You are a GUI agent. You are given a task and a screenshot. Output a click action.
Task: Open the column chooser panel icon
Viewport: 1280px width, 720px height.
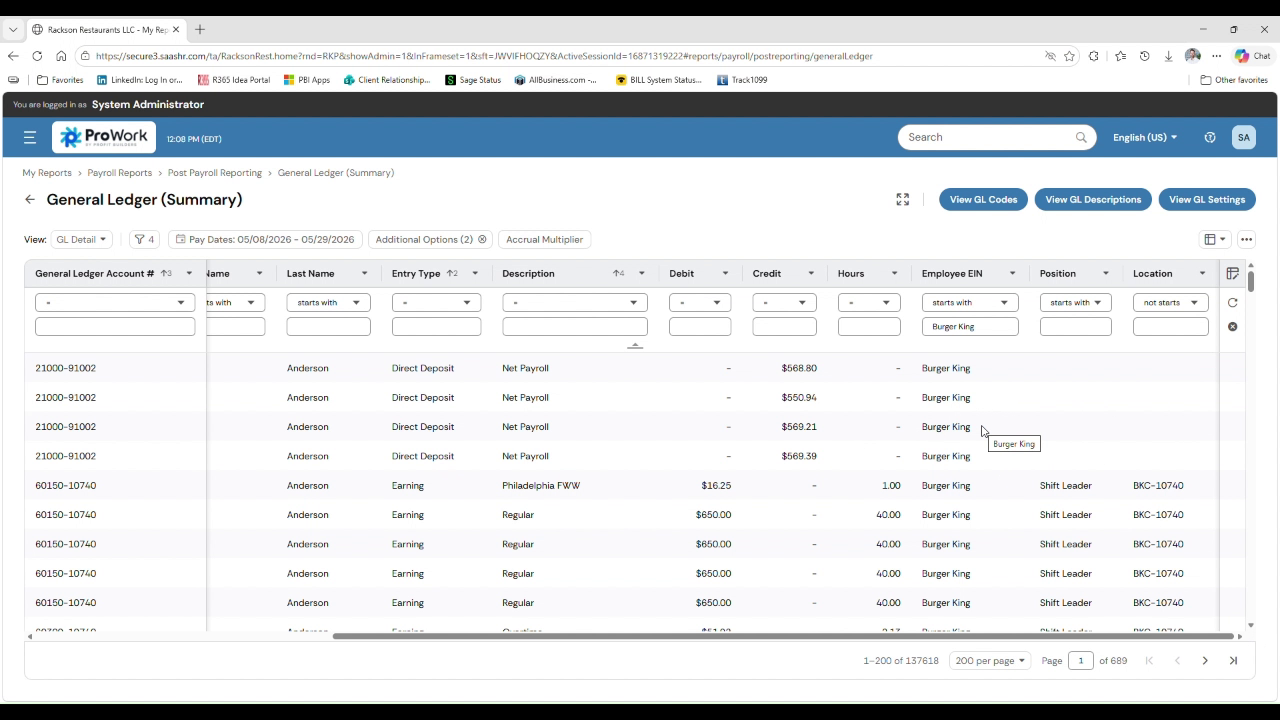[x=1232, y=273]
